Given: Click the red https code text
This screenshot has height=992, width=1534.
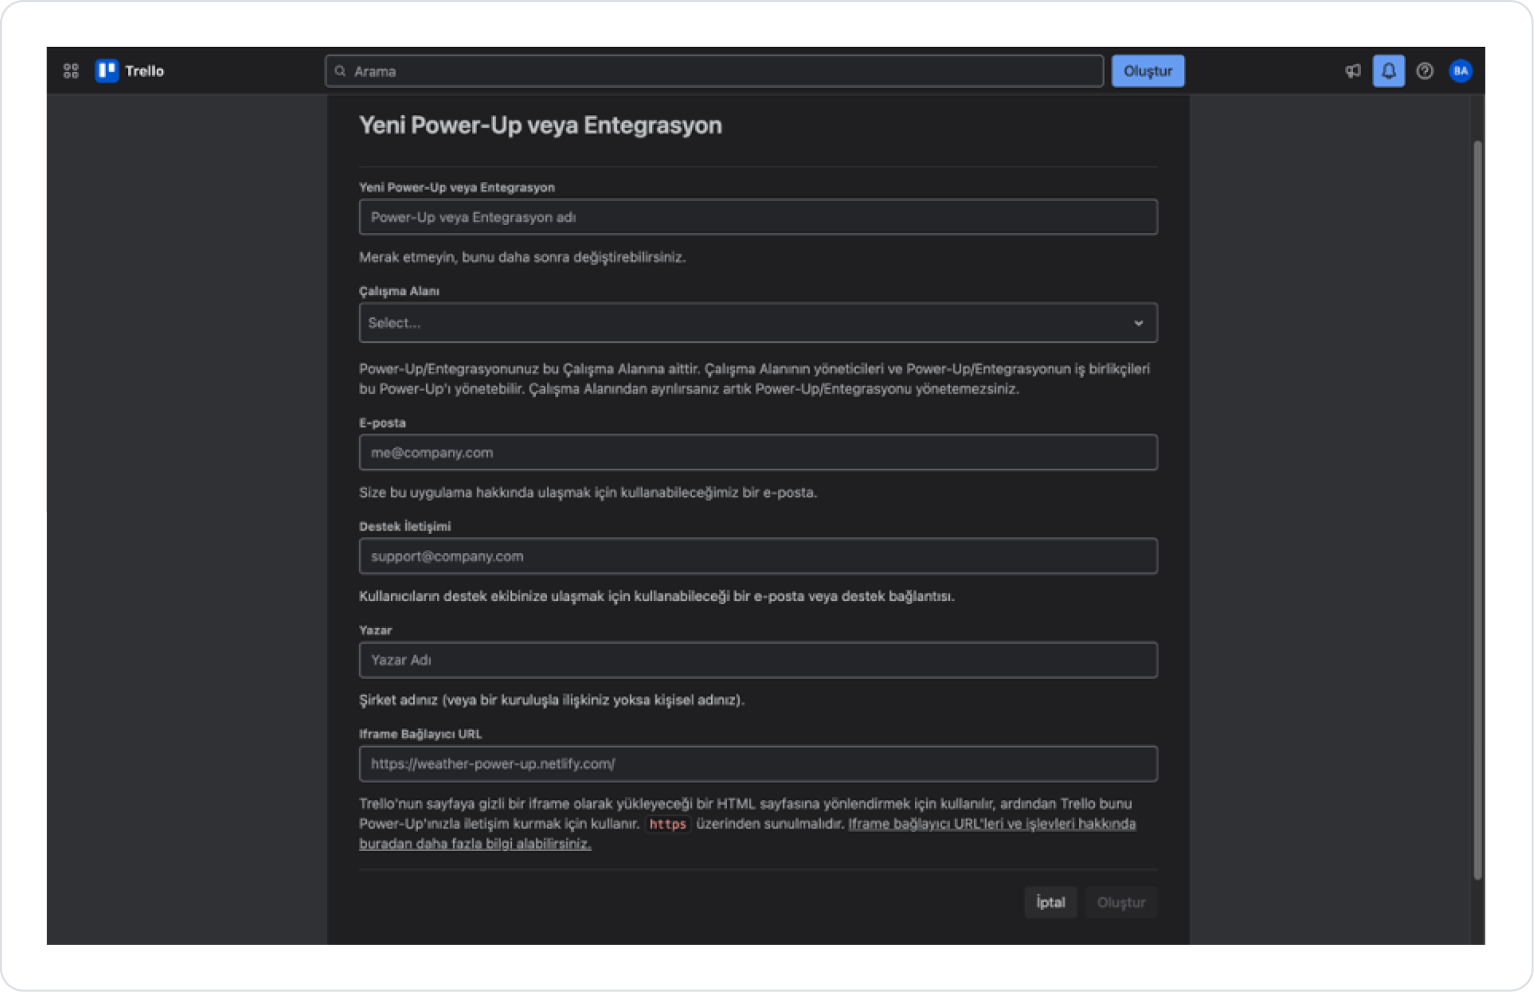Looking at the screenshot, I should [667, 824].
